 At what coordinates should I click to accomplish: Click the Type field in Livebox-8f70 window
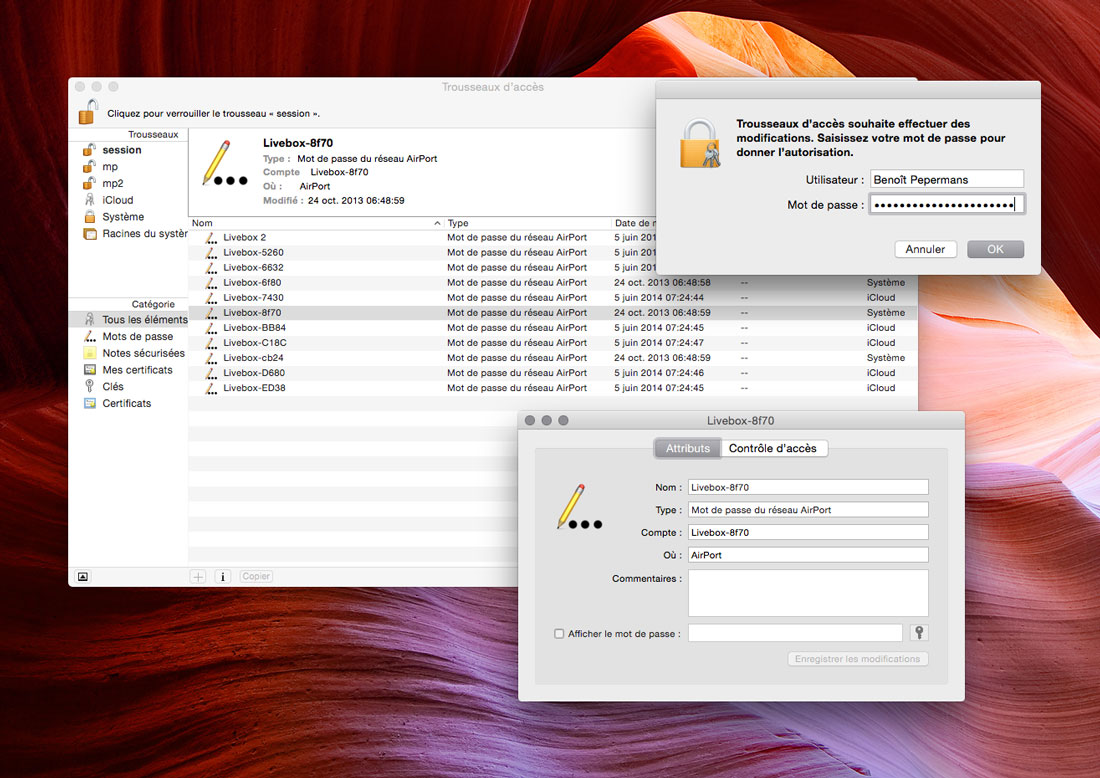coord(808,510)
